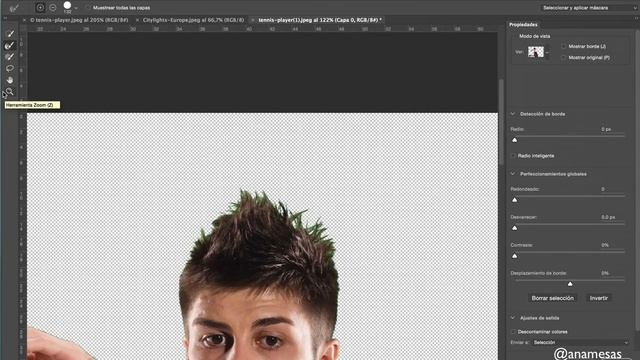Select the Hand tool
This screenshot has width=640, height=360.
coord(10,80)
